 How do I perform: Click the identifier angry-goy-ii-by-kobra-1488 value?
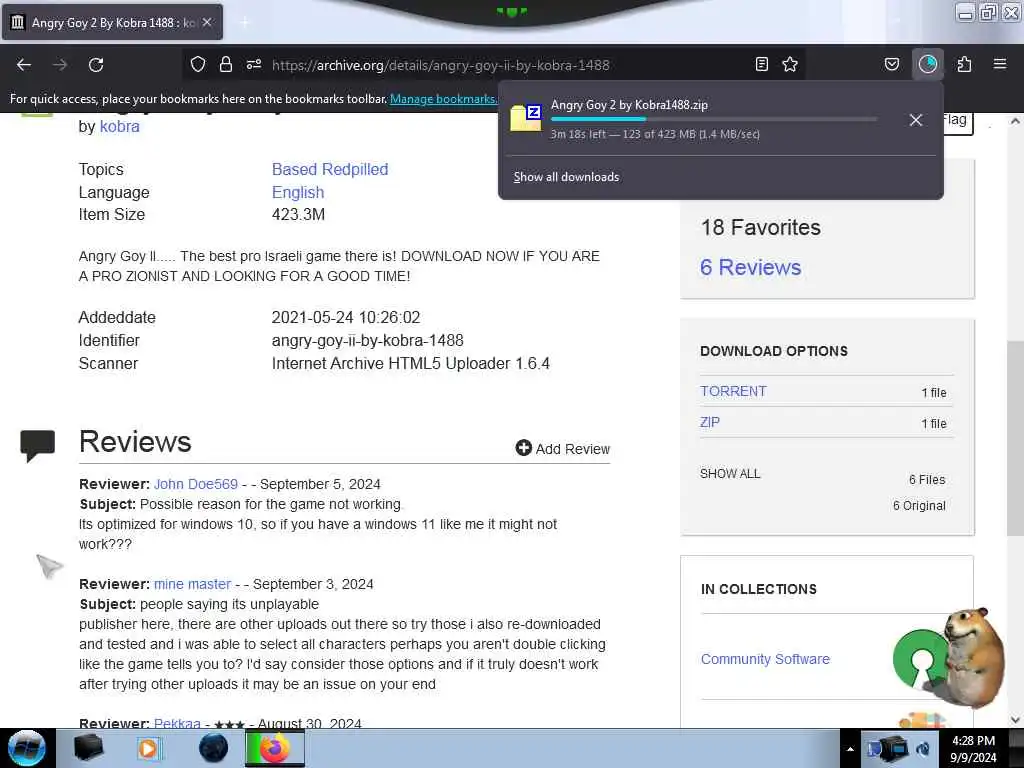367,340
